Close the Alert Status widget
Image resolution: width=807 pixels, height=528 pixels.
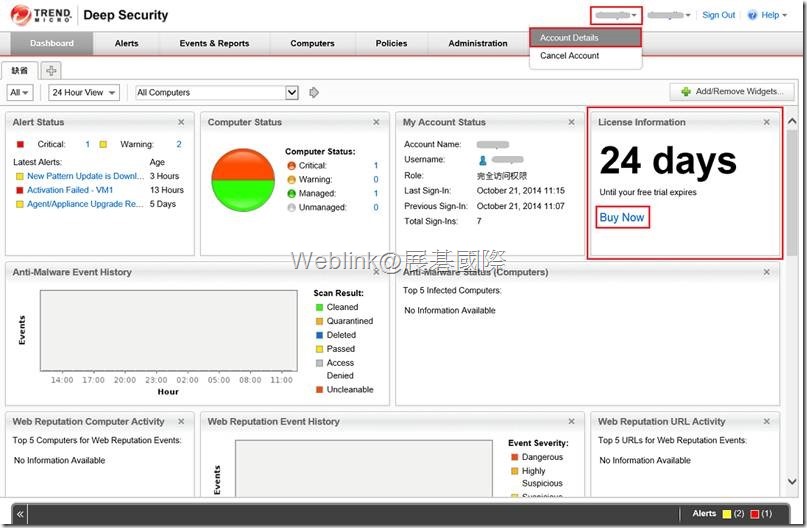181,122
